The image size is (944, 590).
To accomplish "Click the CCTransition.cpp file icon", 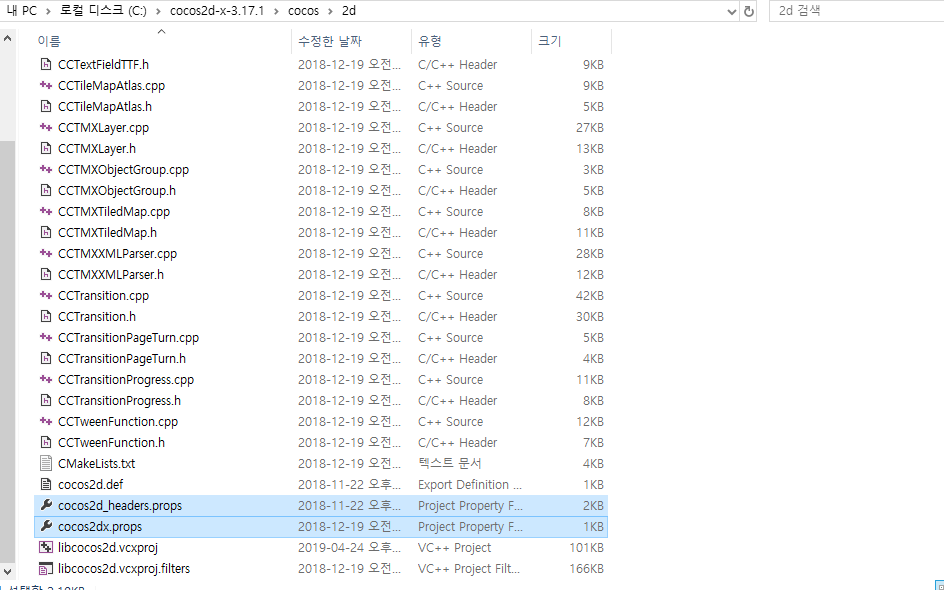I will [46, 296].
